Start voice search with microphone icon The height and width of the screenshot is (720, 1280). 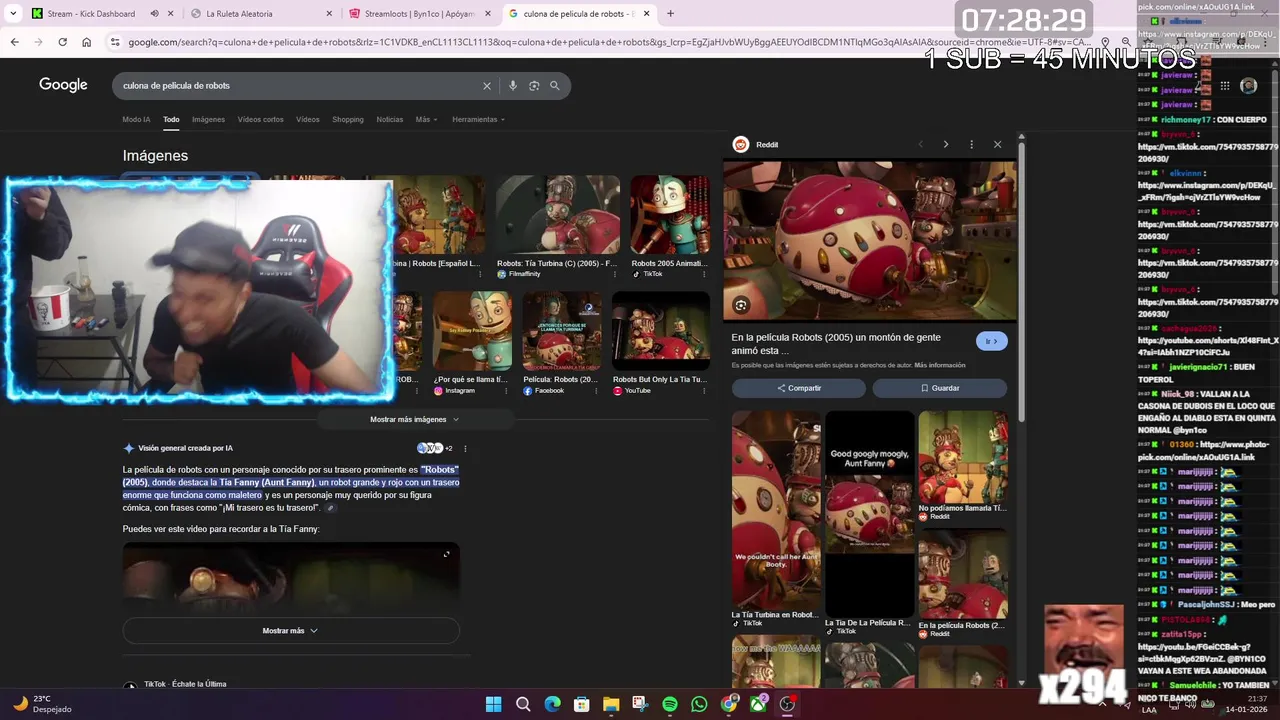513,86
